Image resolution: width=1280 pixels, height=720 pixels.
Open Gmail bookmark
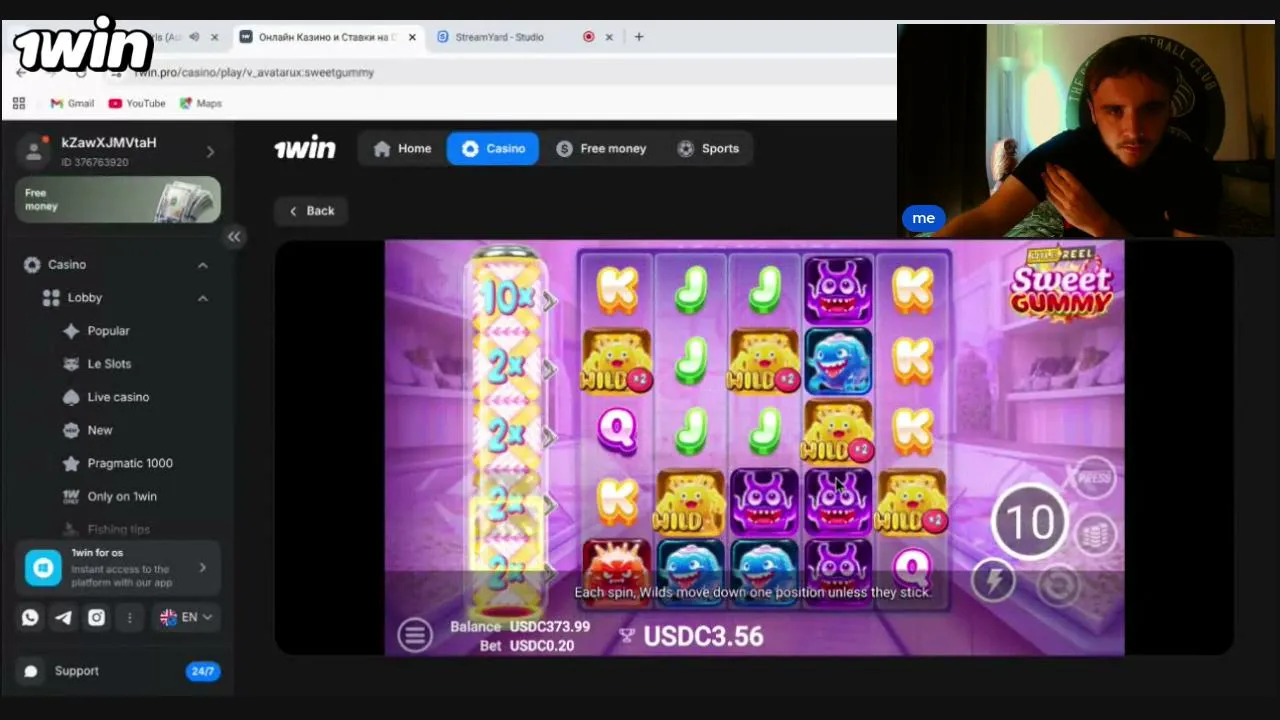pos(72,103)
